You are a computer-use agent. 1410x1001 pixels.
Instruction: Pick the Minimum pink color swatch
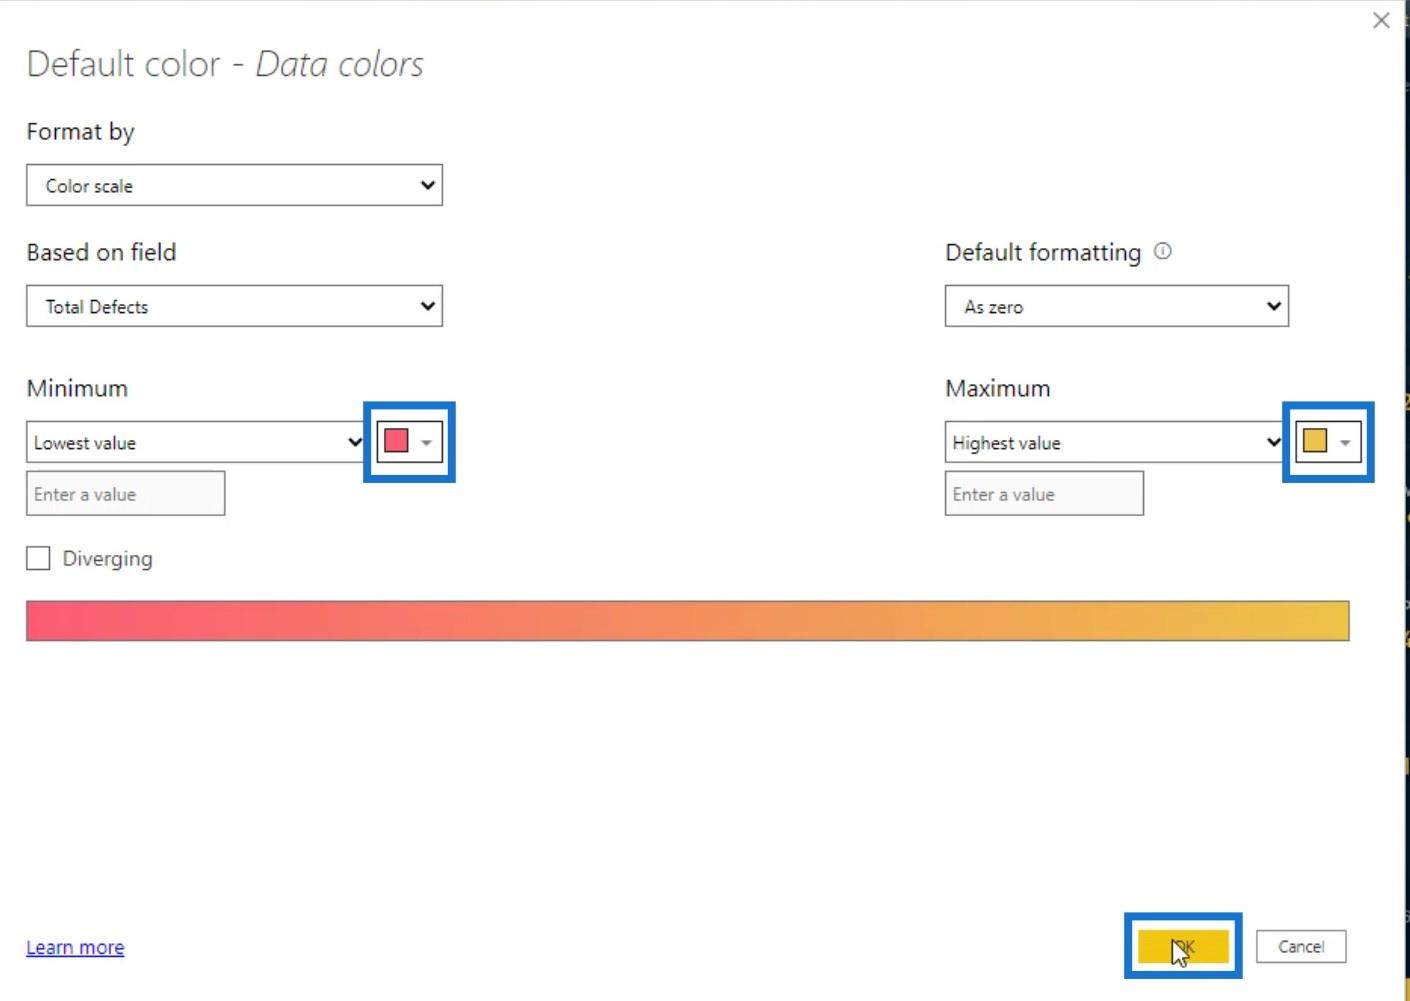[x=409, y=441]
